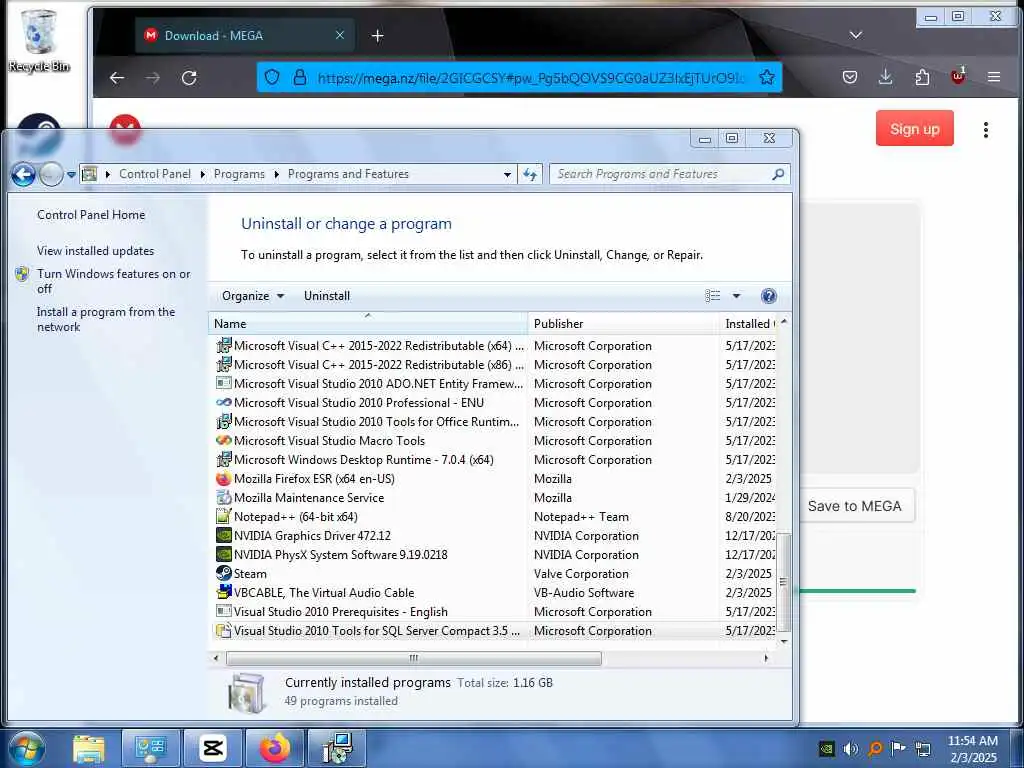The width and height of the screenshot is (1024, 768).
Task: Open View installed updates link
Action: pyautogui.click(x=95, y=251)
